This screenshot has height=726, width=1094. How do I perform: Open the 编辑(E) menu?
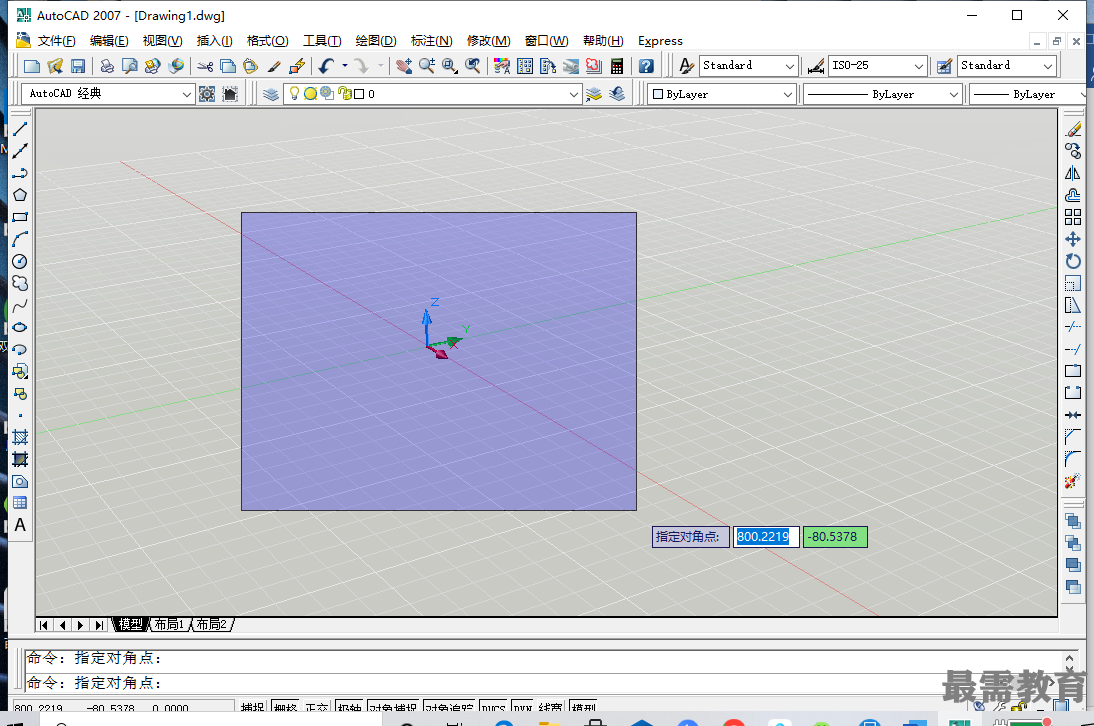[x=109, y=40]
